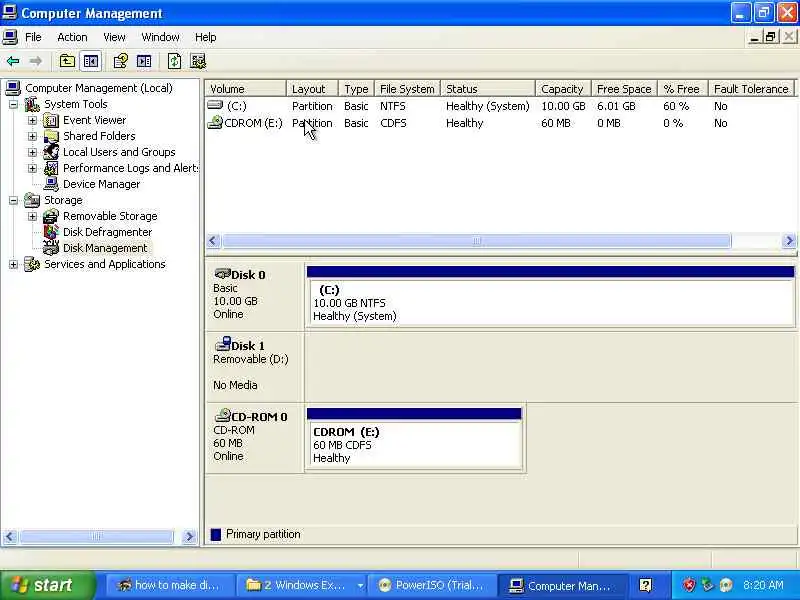Expand Local Users and Groups node
The image size is (800, 600).
pyautogui.click(x=32, y=152)
